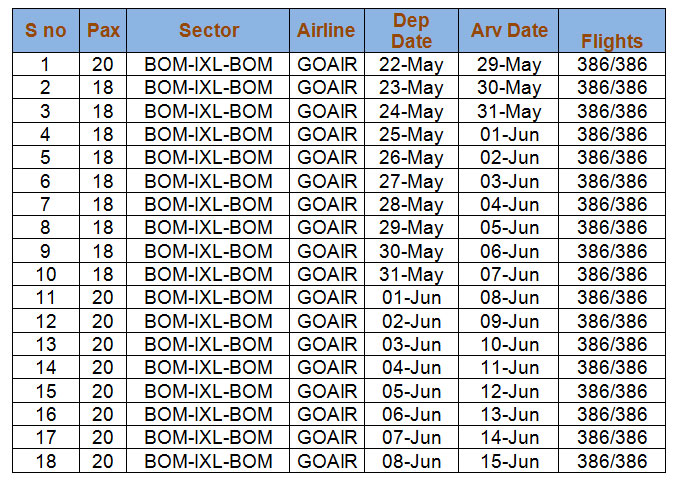
Task: Select the 'S no' column header
Action: 45,30
